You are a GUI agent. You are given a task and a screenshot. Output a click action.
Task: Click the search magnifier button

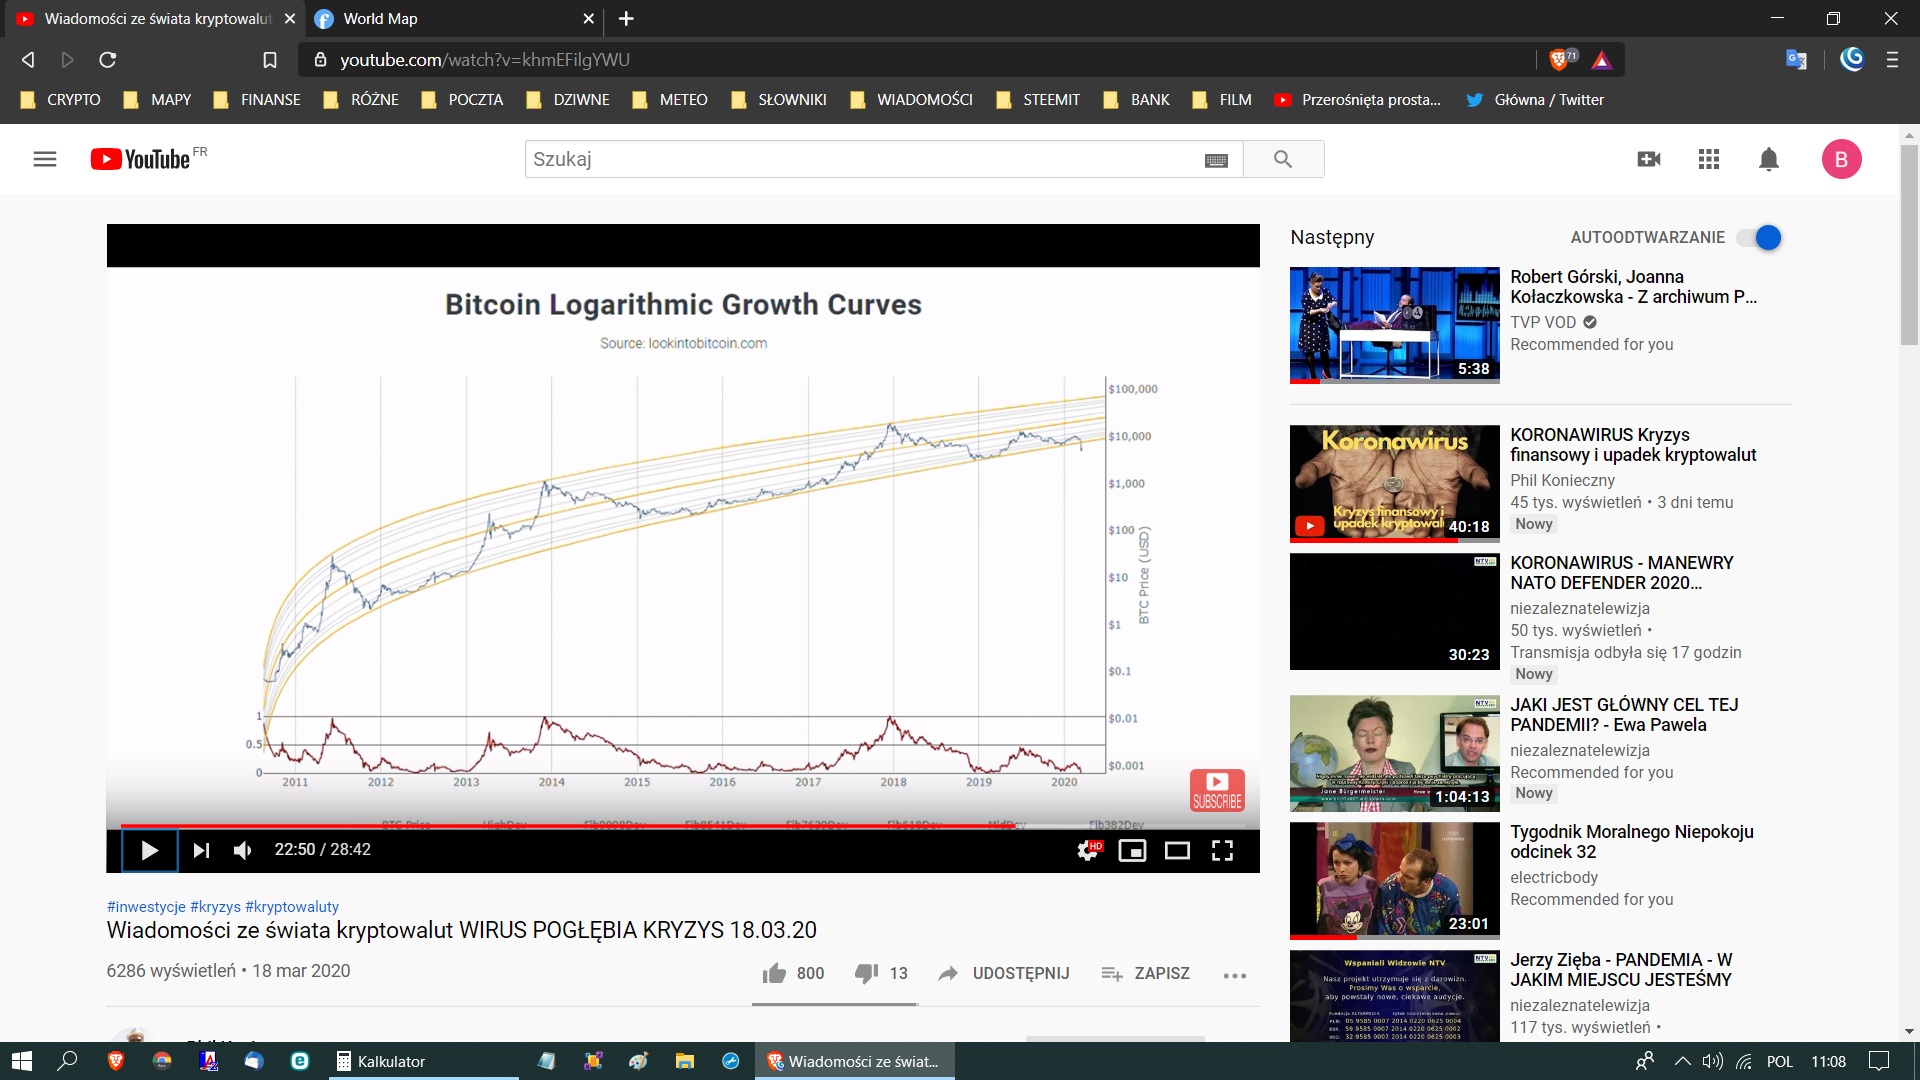point(1283,159)
